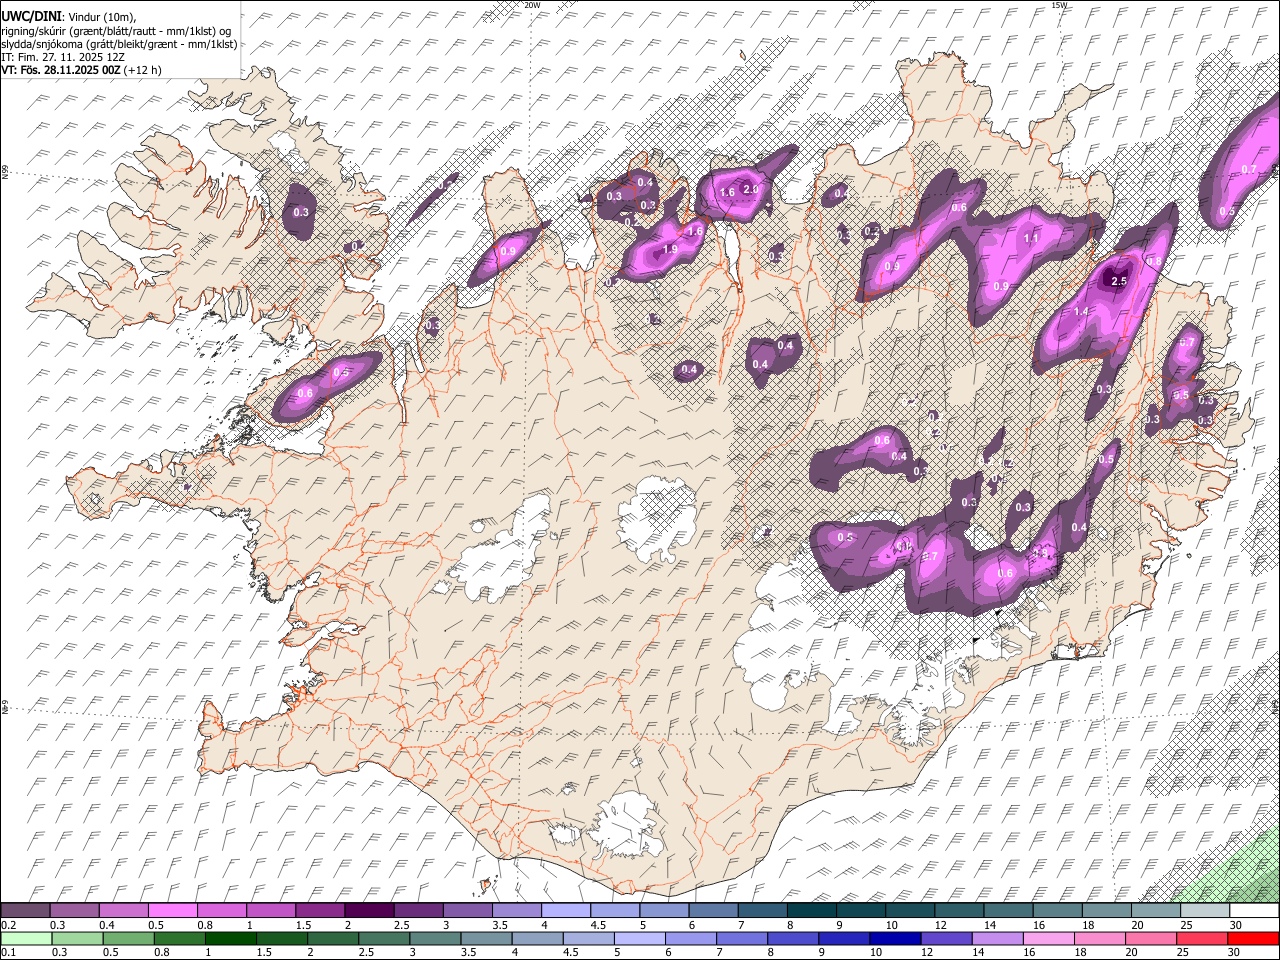Click the 1.9 precipitation value on the map
Viewport: 1280px width, 960px height.
[670, 249]
